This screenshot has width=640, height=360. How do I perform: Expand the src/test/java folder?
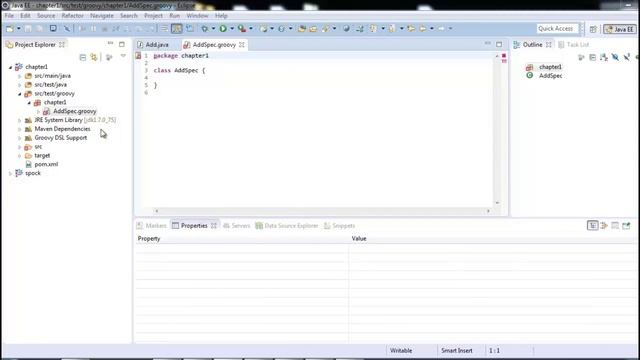[x=20, y=85]
